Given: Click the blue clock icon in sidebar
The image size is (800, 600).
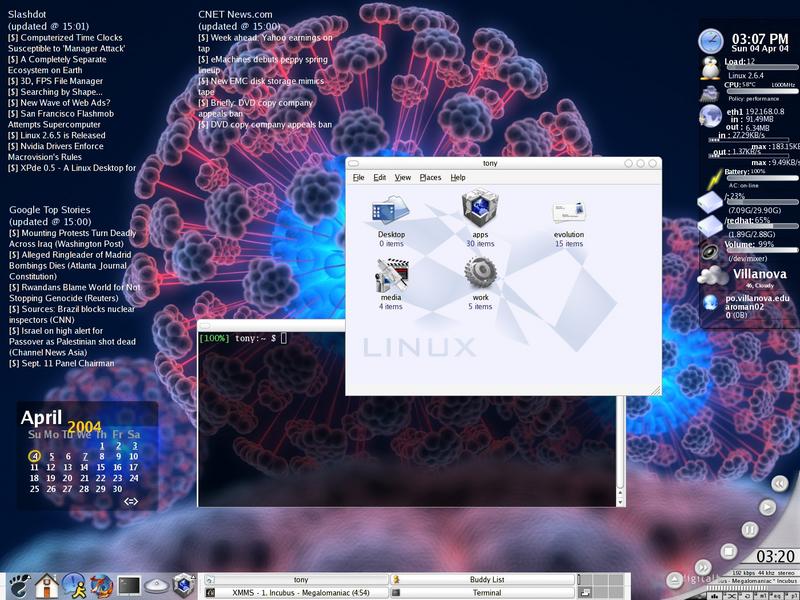Looking at the screenshot, I should click(711, 42).
